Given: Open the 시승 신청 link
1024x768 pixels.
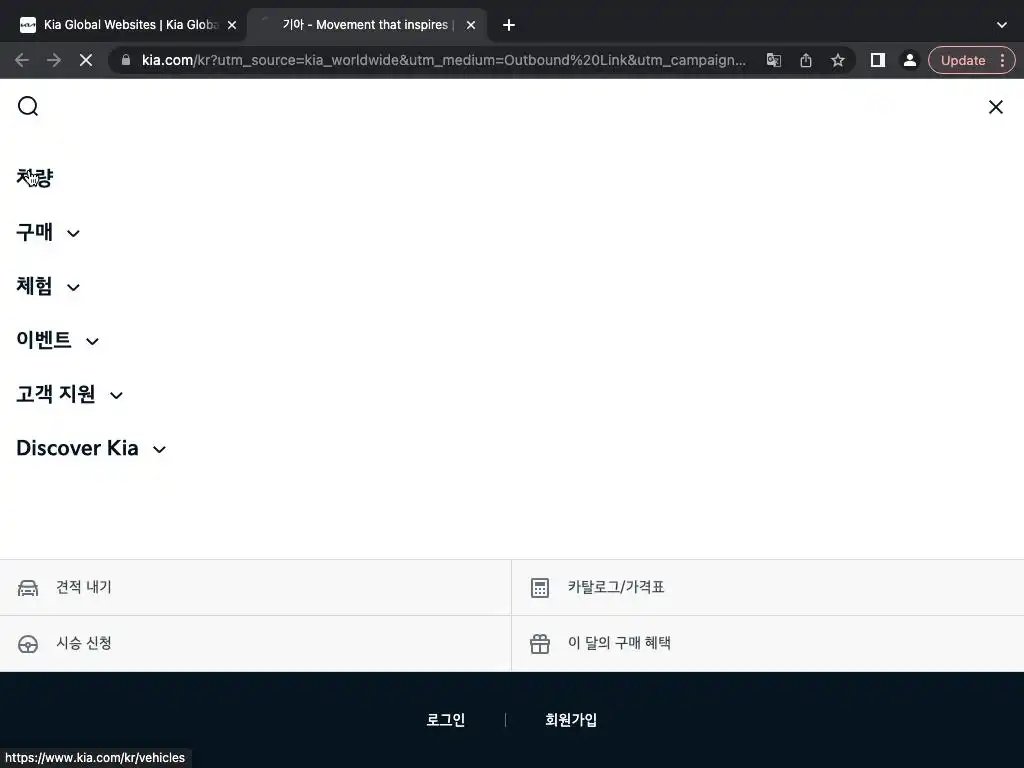Looking at the screenshot, I should click(84, 643).
